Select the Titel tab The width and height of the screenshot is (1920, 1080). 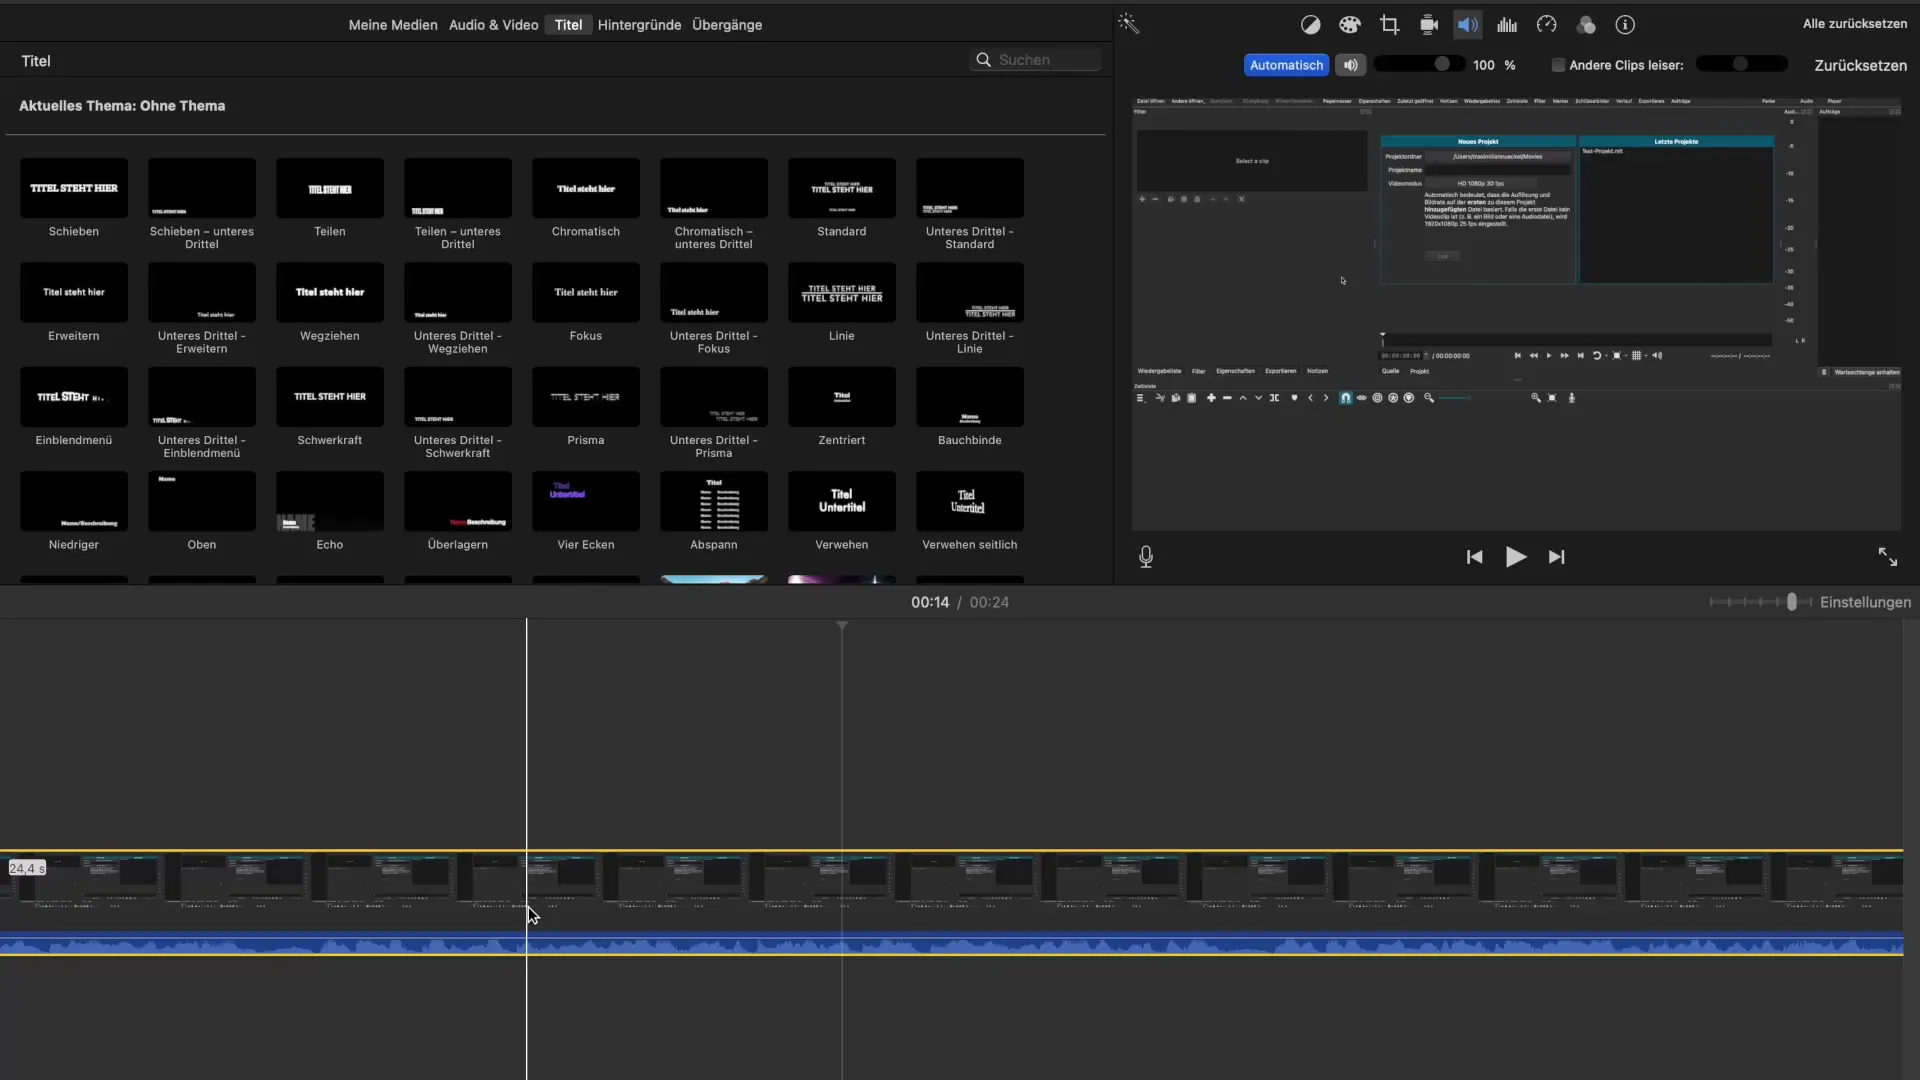click(x=568, y=25)
